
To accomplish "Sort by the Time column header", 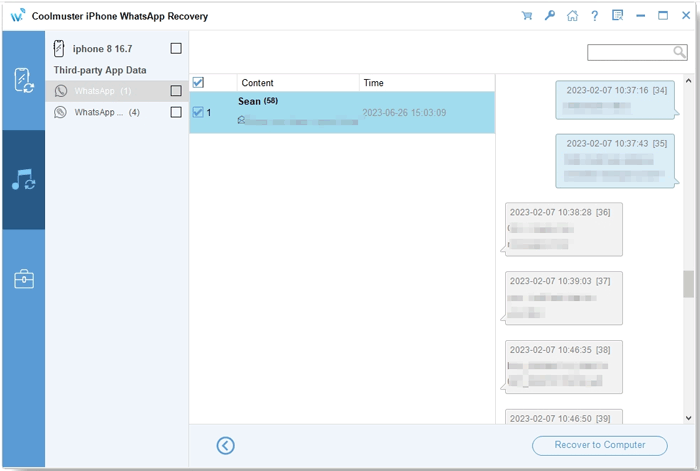I will [427, 83].
